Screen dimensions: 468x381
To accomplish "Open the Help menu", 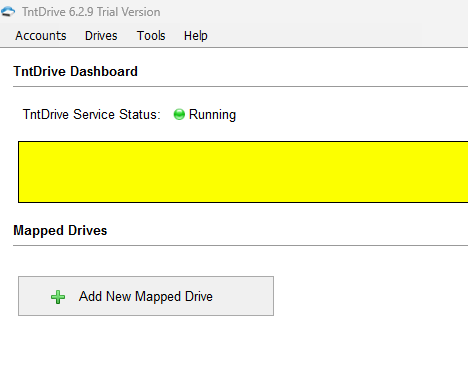I will coord(196,36).
